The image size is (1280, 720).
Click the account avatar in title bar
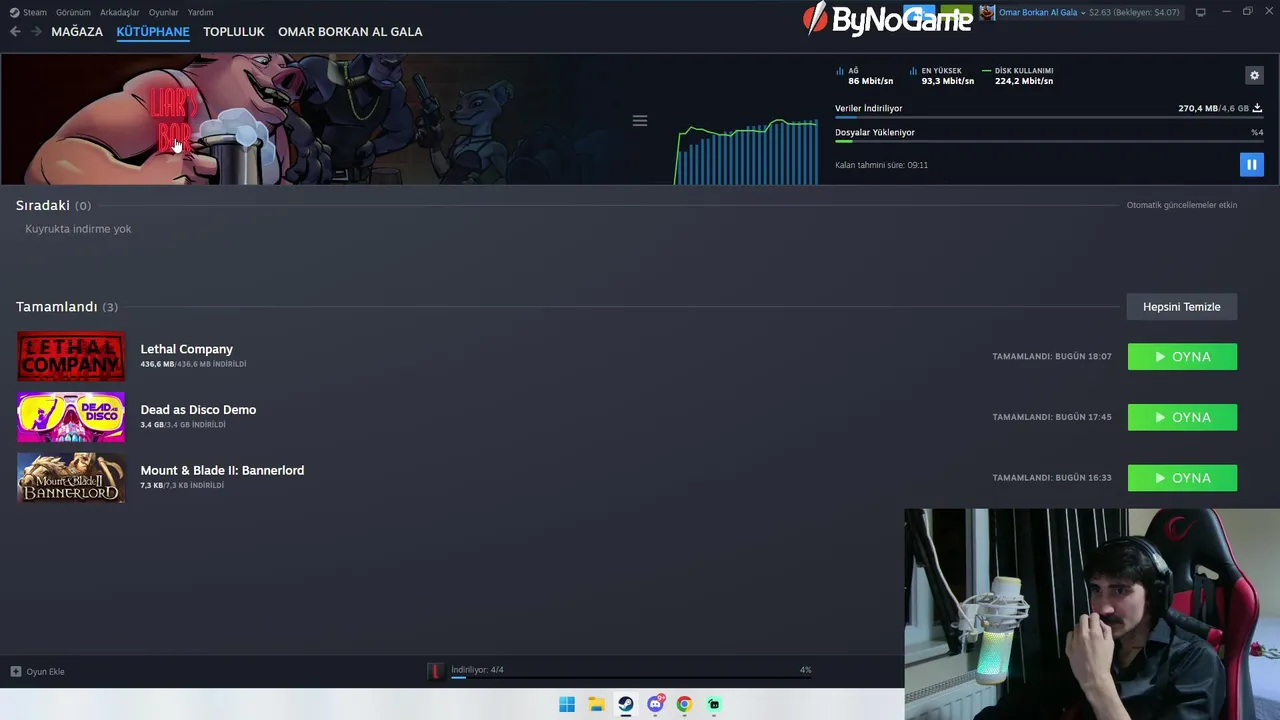(x=987, y=12)
